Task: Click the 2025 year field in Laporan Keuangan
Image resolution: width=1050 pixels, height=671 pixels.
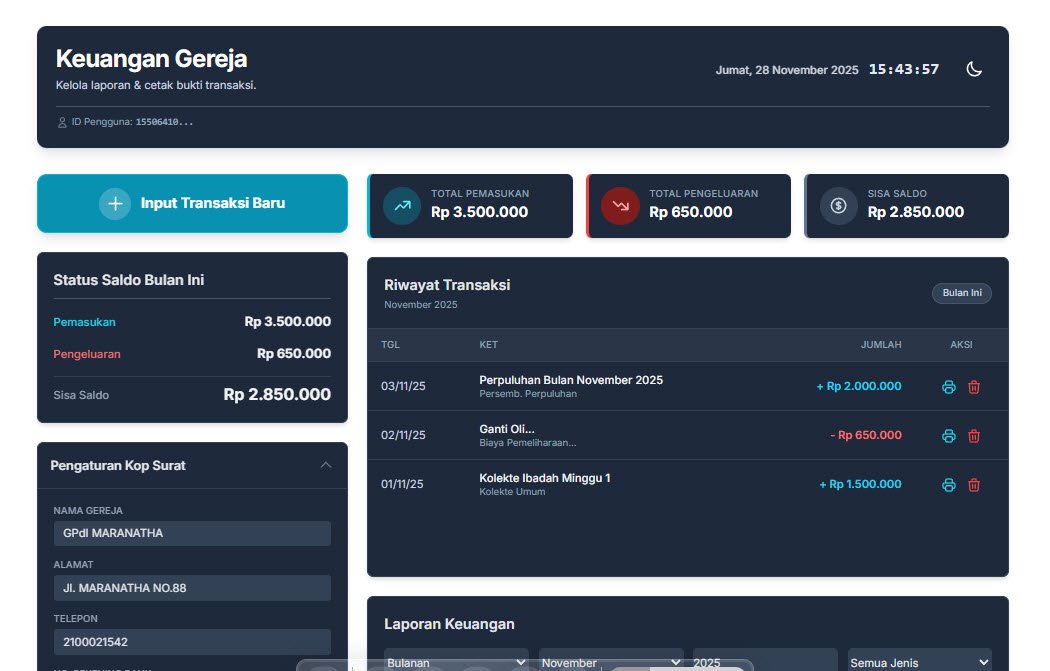Action: pyautogui.click(x=765, y=662)
